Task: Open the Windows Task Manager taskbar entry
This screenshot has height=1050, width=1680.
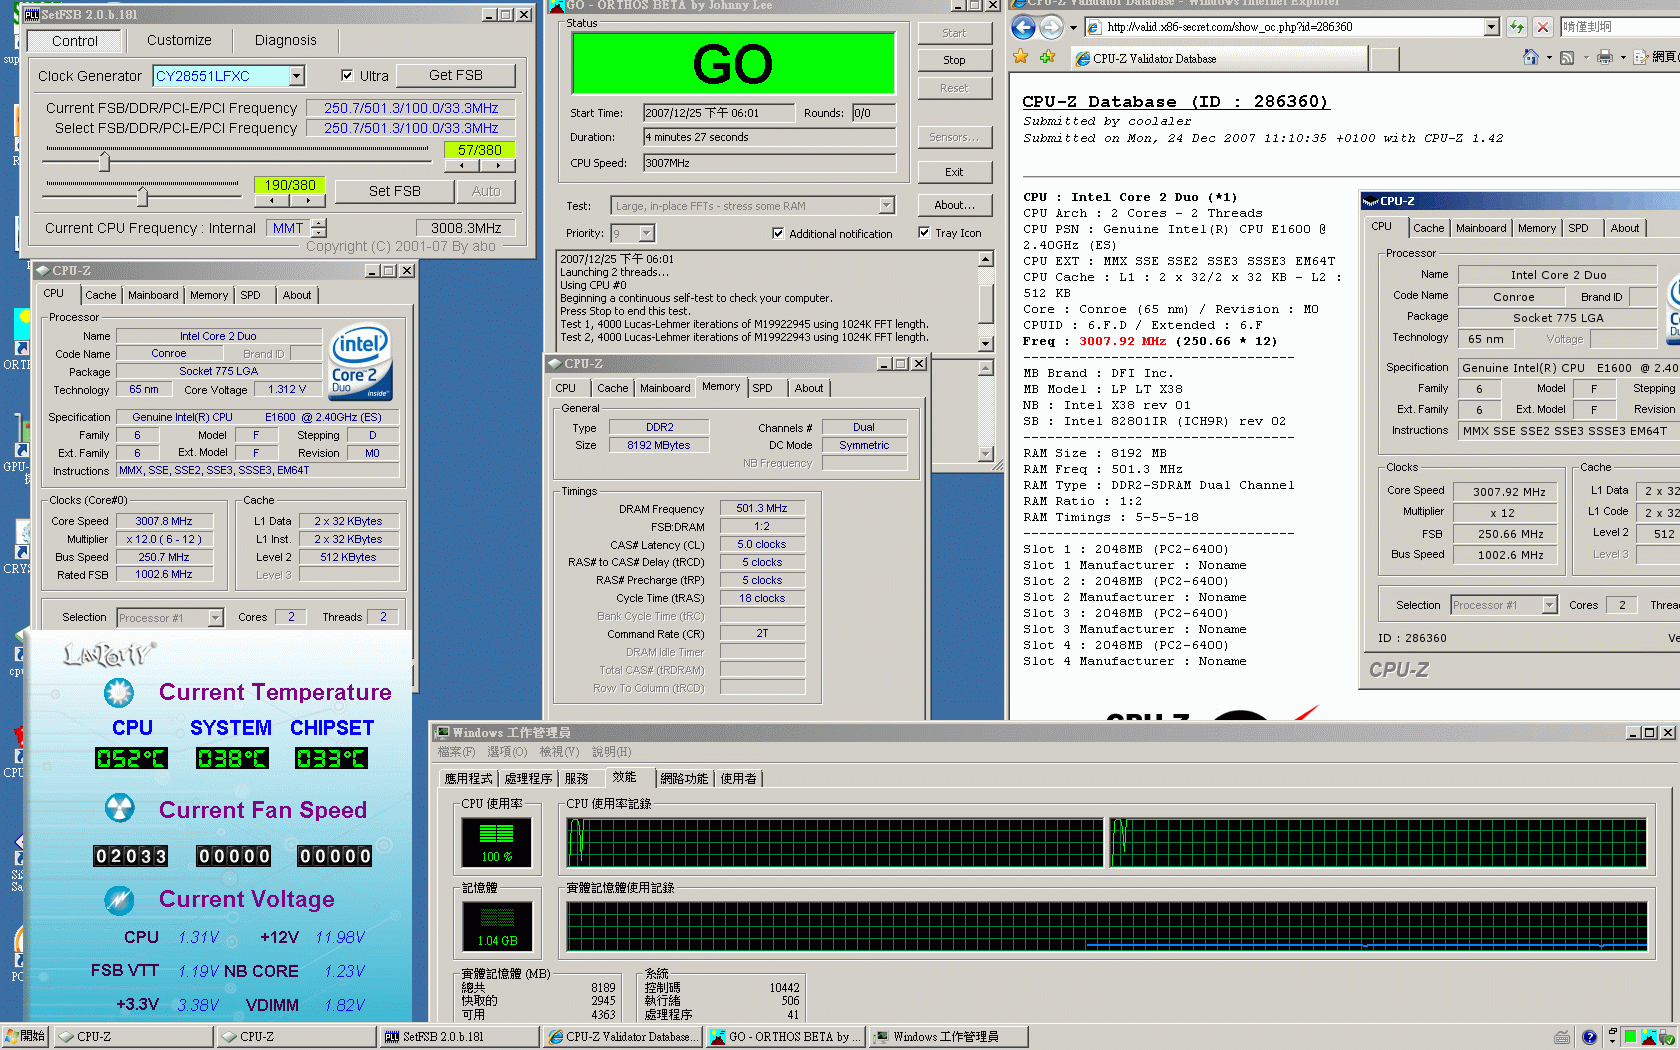Action: [x=948, y=1037]
